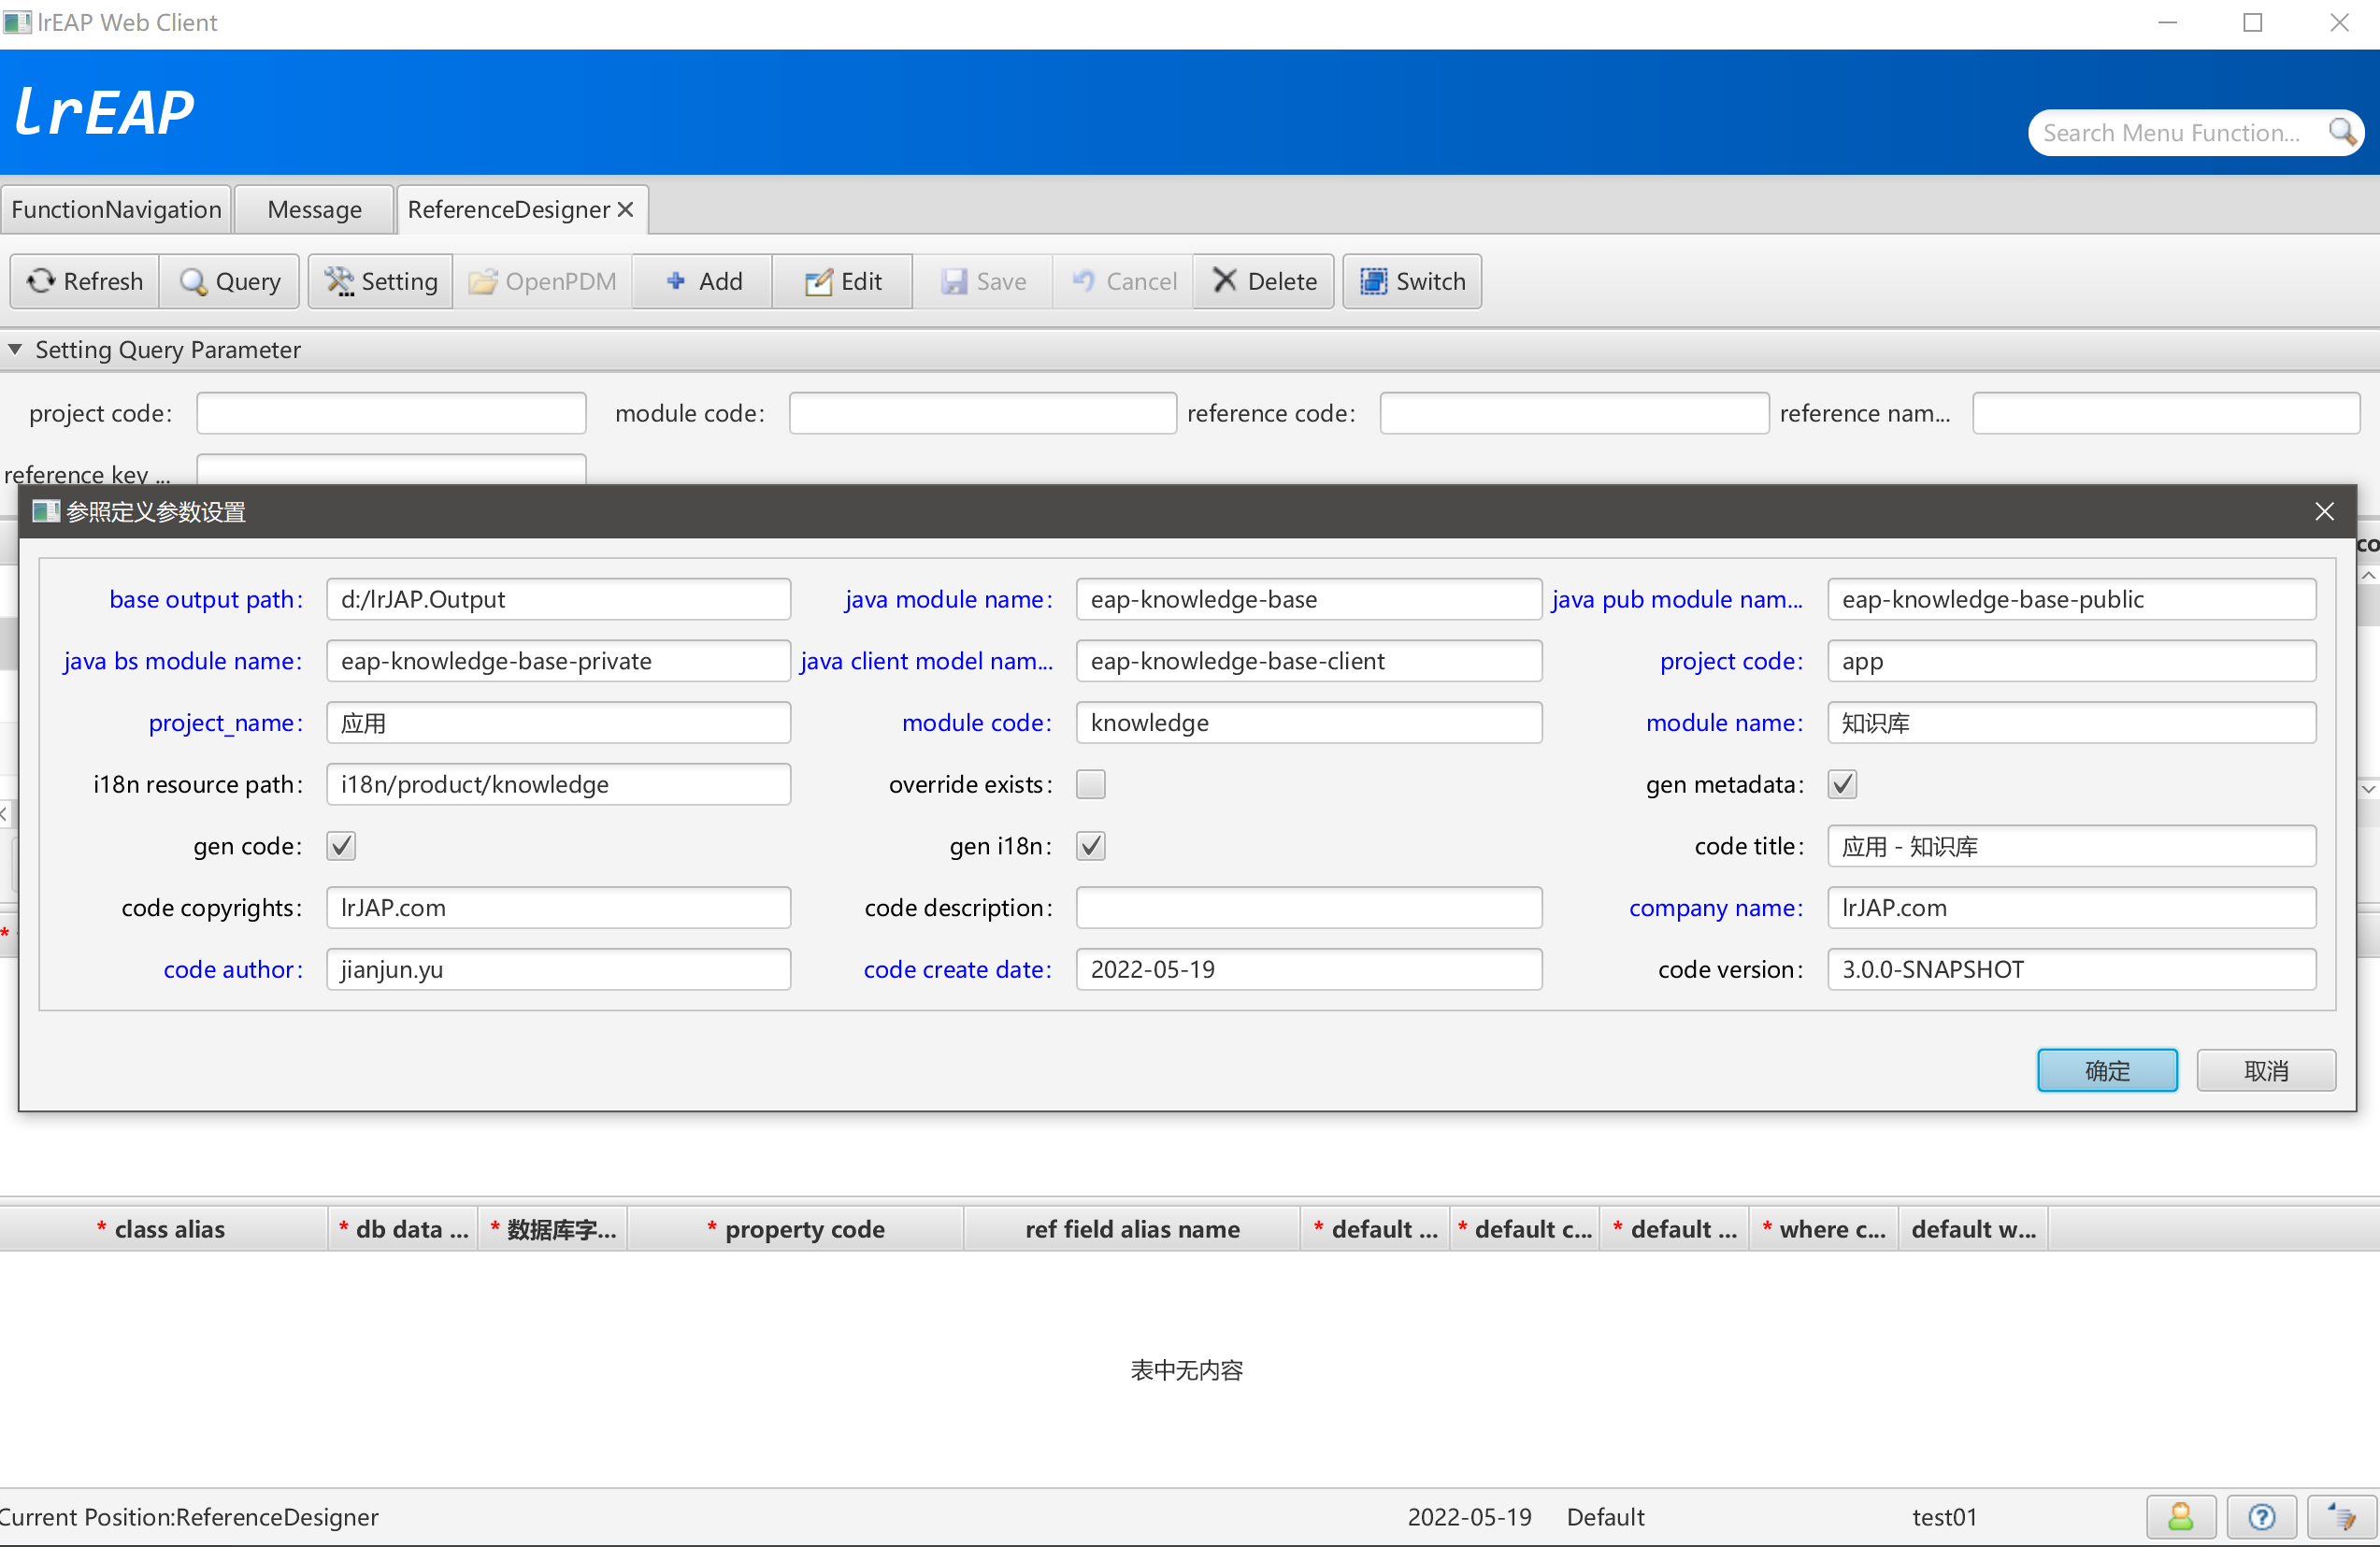Delete the selected reference
The image size is (2380, 1547).
click(1264, 282)
